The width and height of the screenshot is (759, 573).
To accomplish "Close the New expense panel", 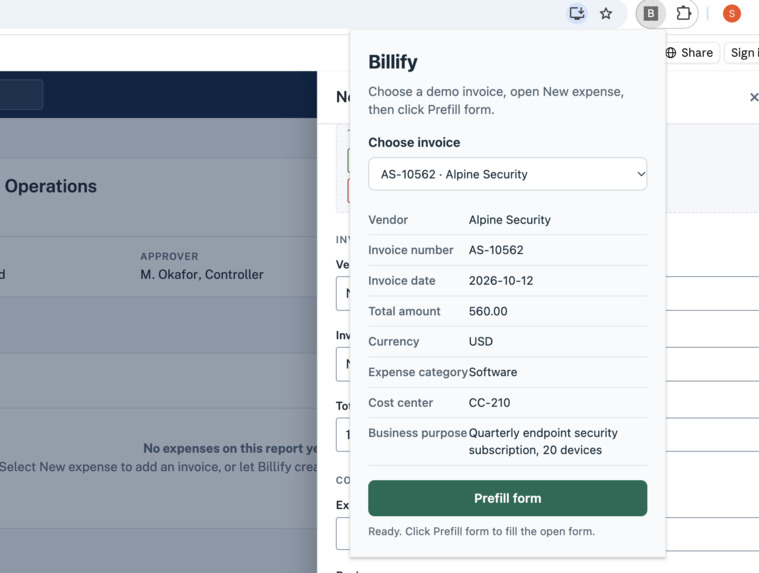I will click(x=753, y=97).
